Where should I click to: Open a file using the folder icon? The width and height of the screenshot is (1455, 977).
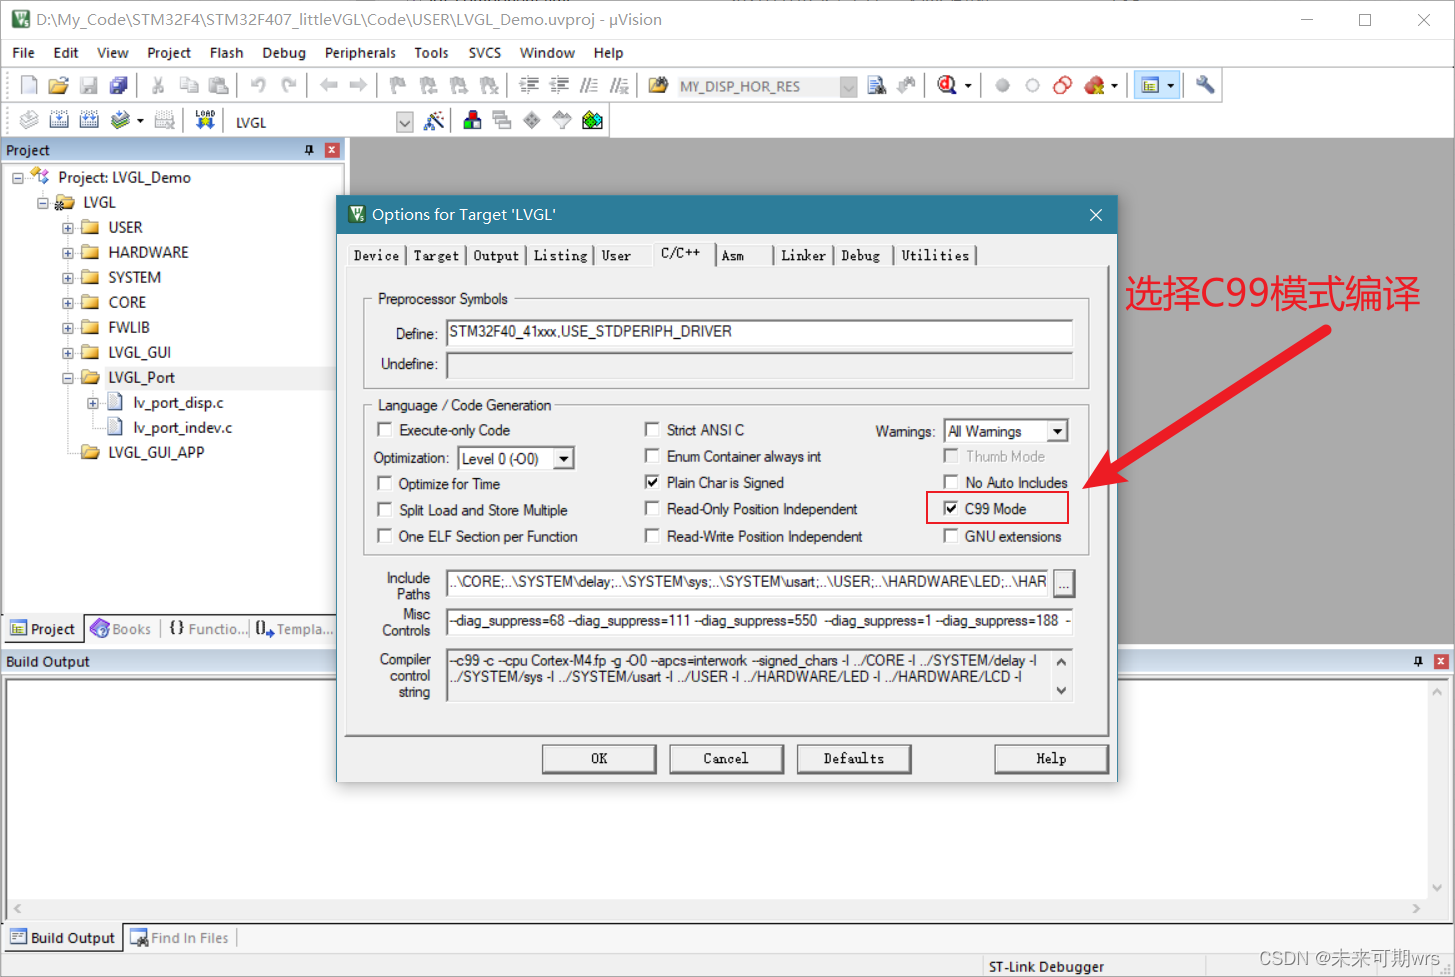[58, 86]
